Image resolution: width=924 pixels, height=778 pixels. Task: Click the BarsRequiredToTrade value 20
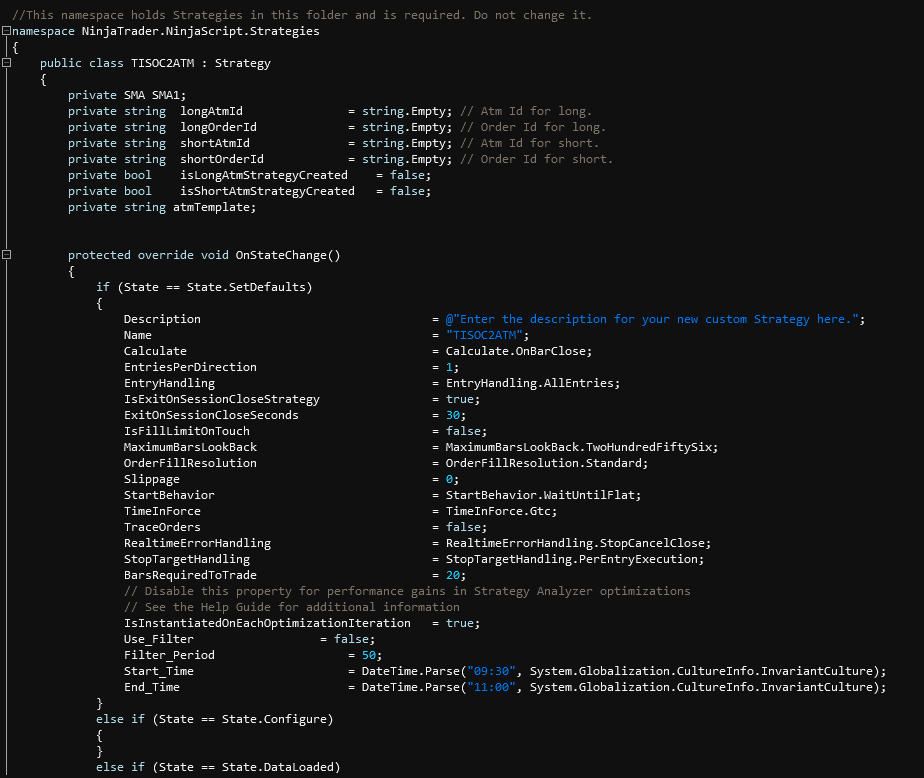[x=452, y=575]
